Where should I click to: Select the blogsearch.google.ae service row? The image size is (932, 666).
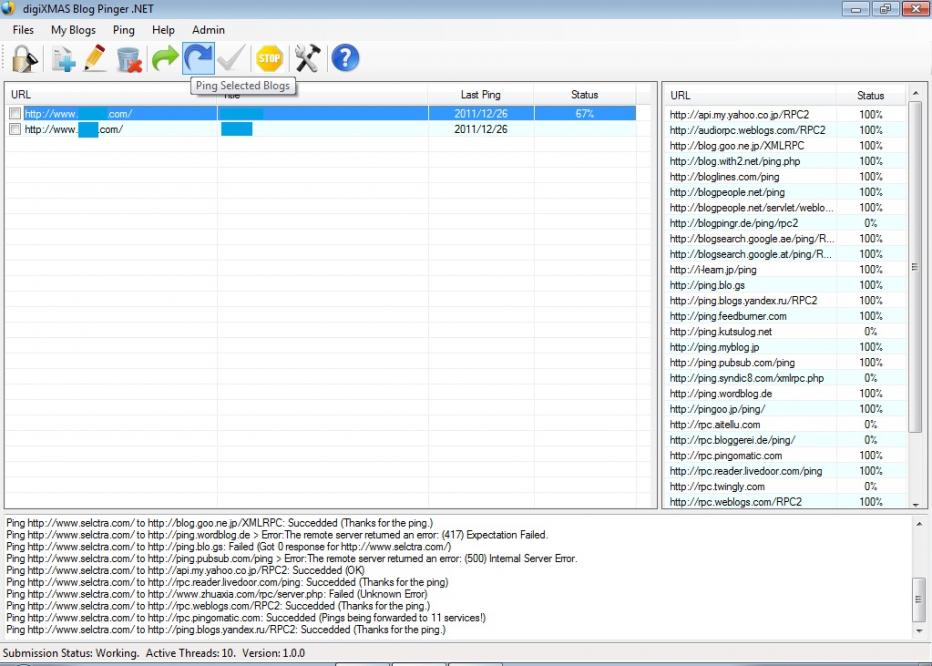click(x=785, y=238)
